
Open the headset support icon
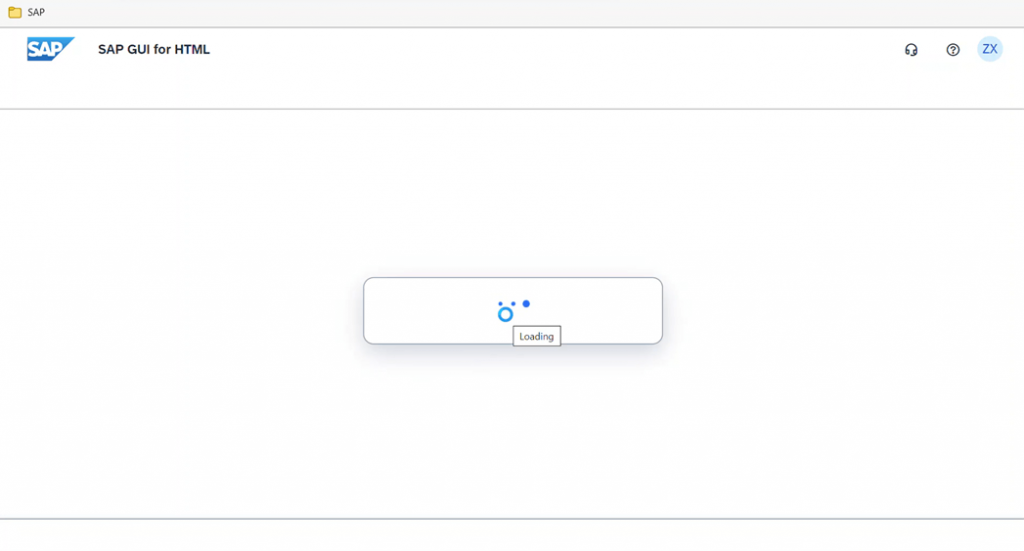tap(911, 50)
